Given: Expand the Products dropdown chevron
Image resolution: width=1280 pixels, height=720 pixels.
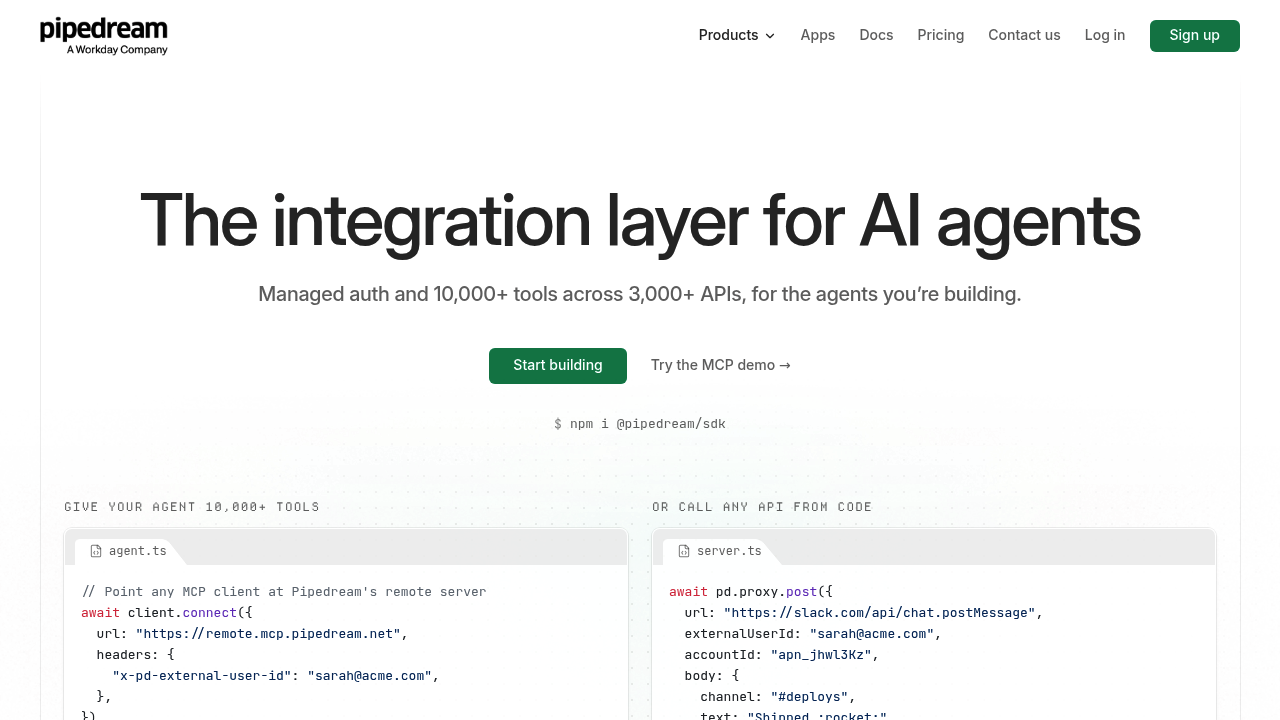Looking at the screenshot, I should point(770,36).
